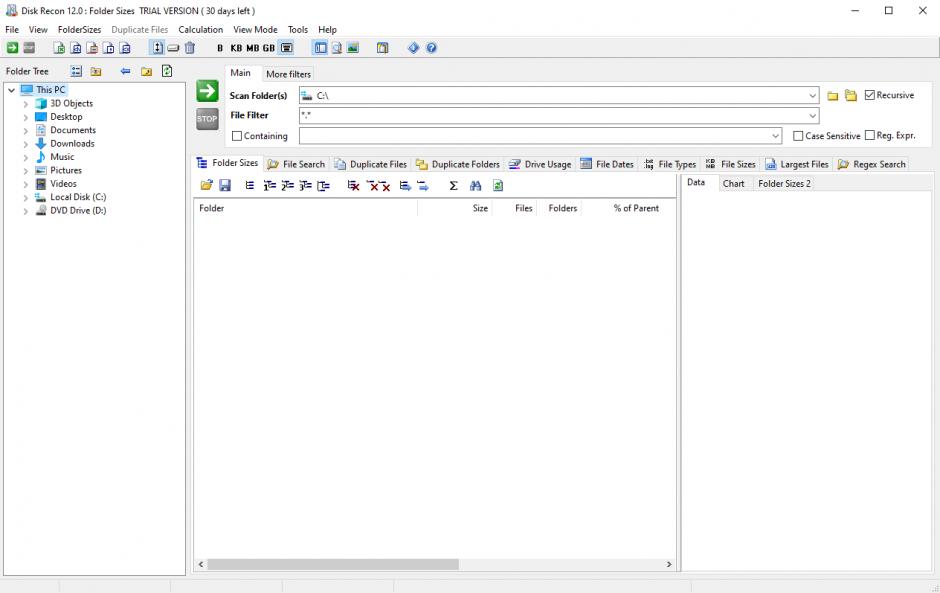Open the Folder Sizes 2 tab

click(784, 183)
